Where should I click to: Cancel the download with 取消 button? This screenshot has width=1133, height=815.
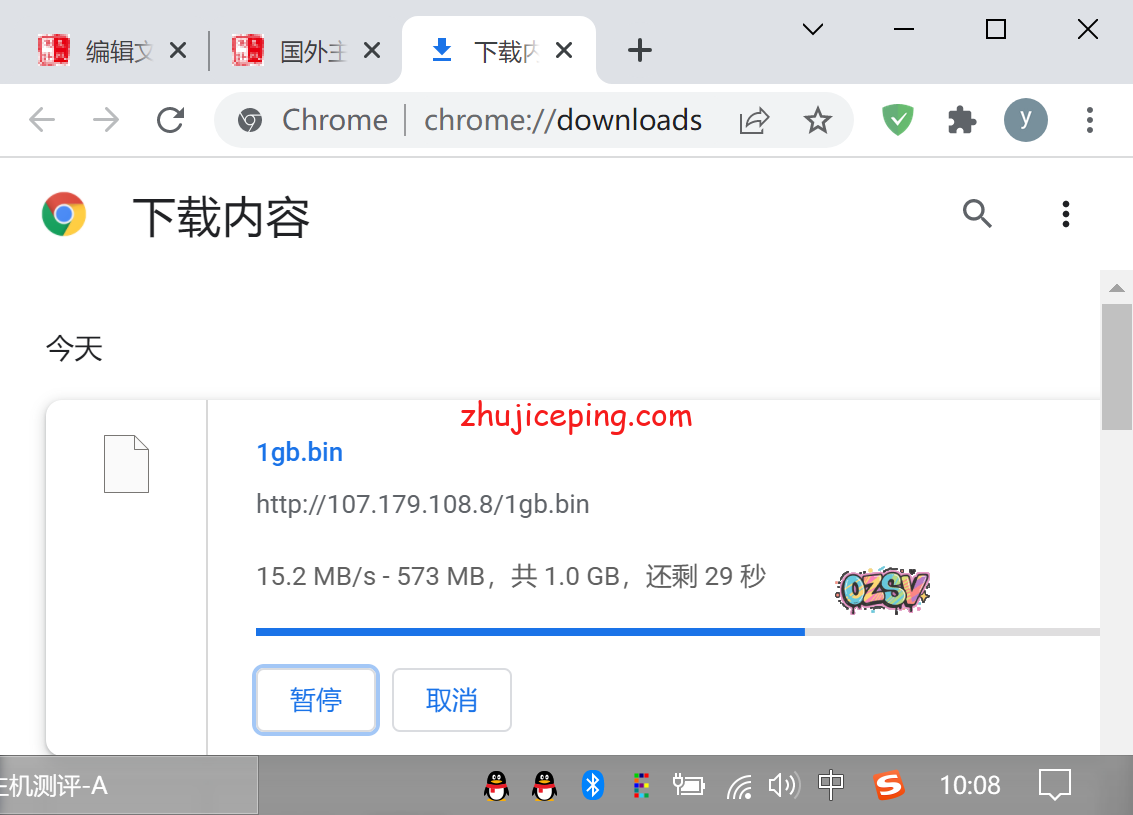click(x=452, y=700)
